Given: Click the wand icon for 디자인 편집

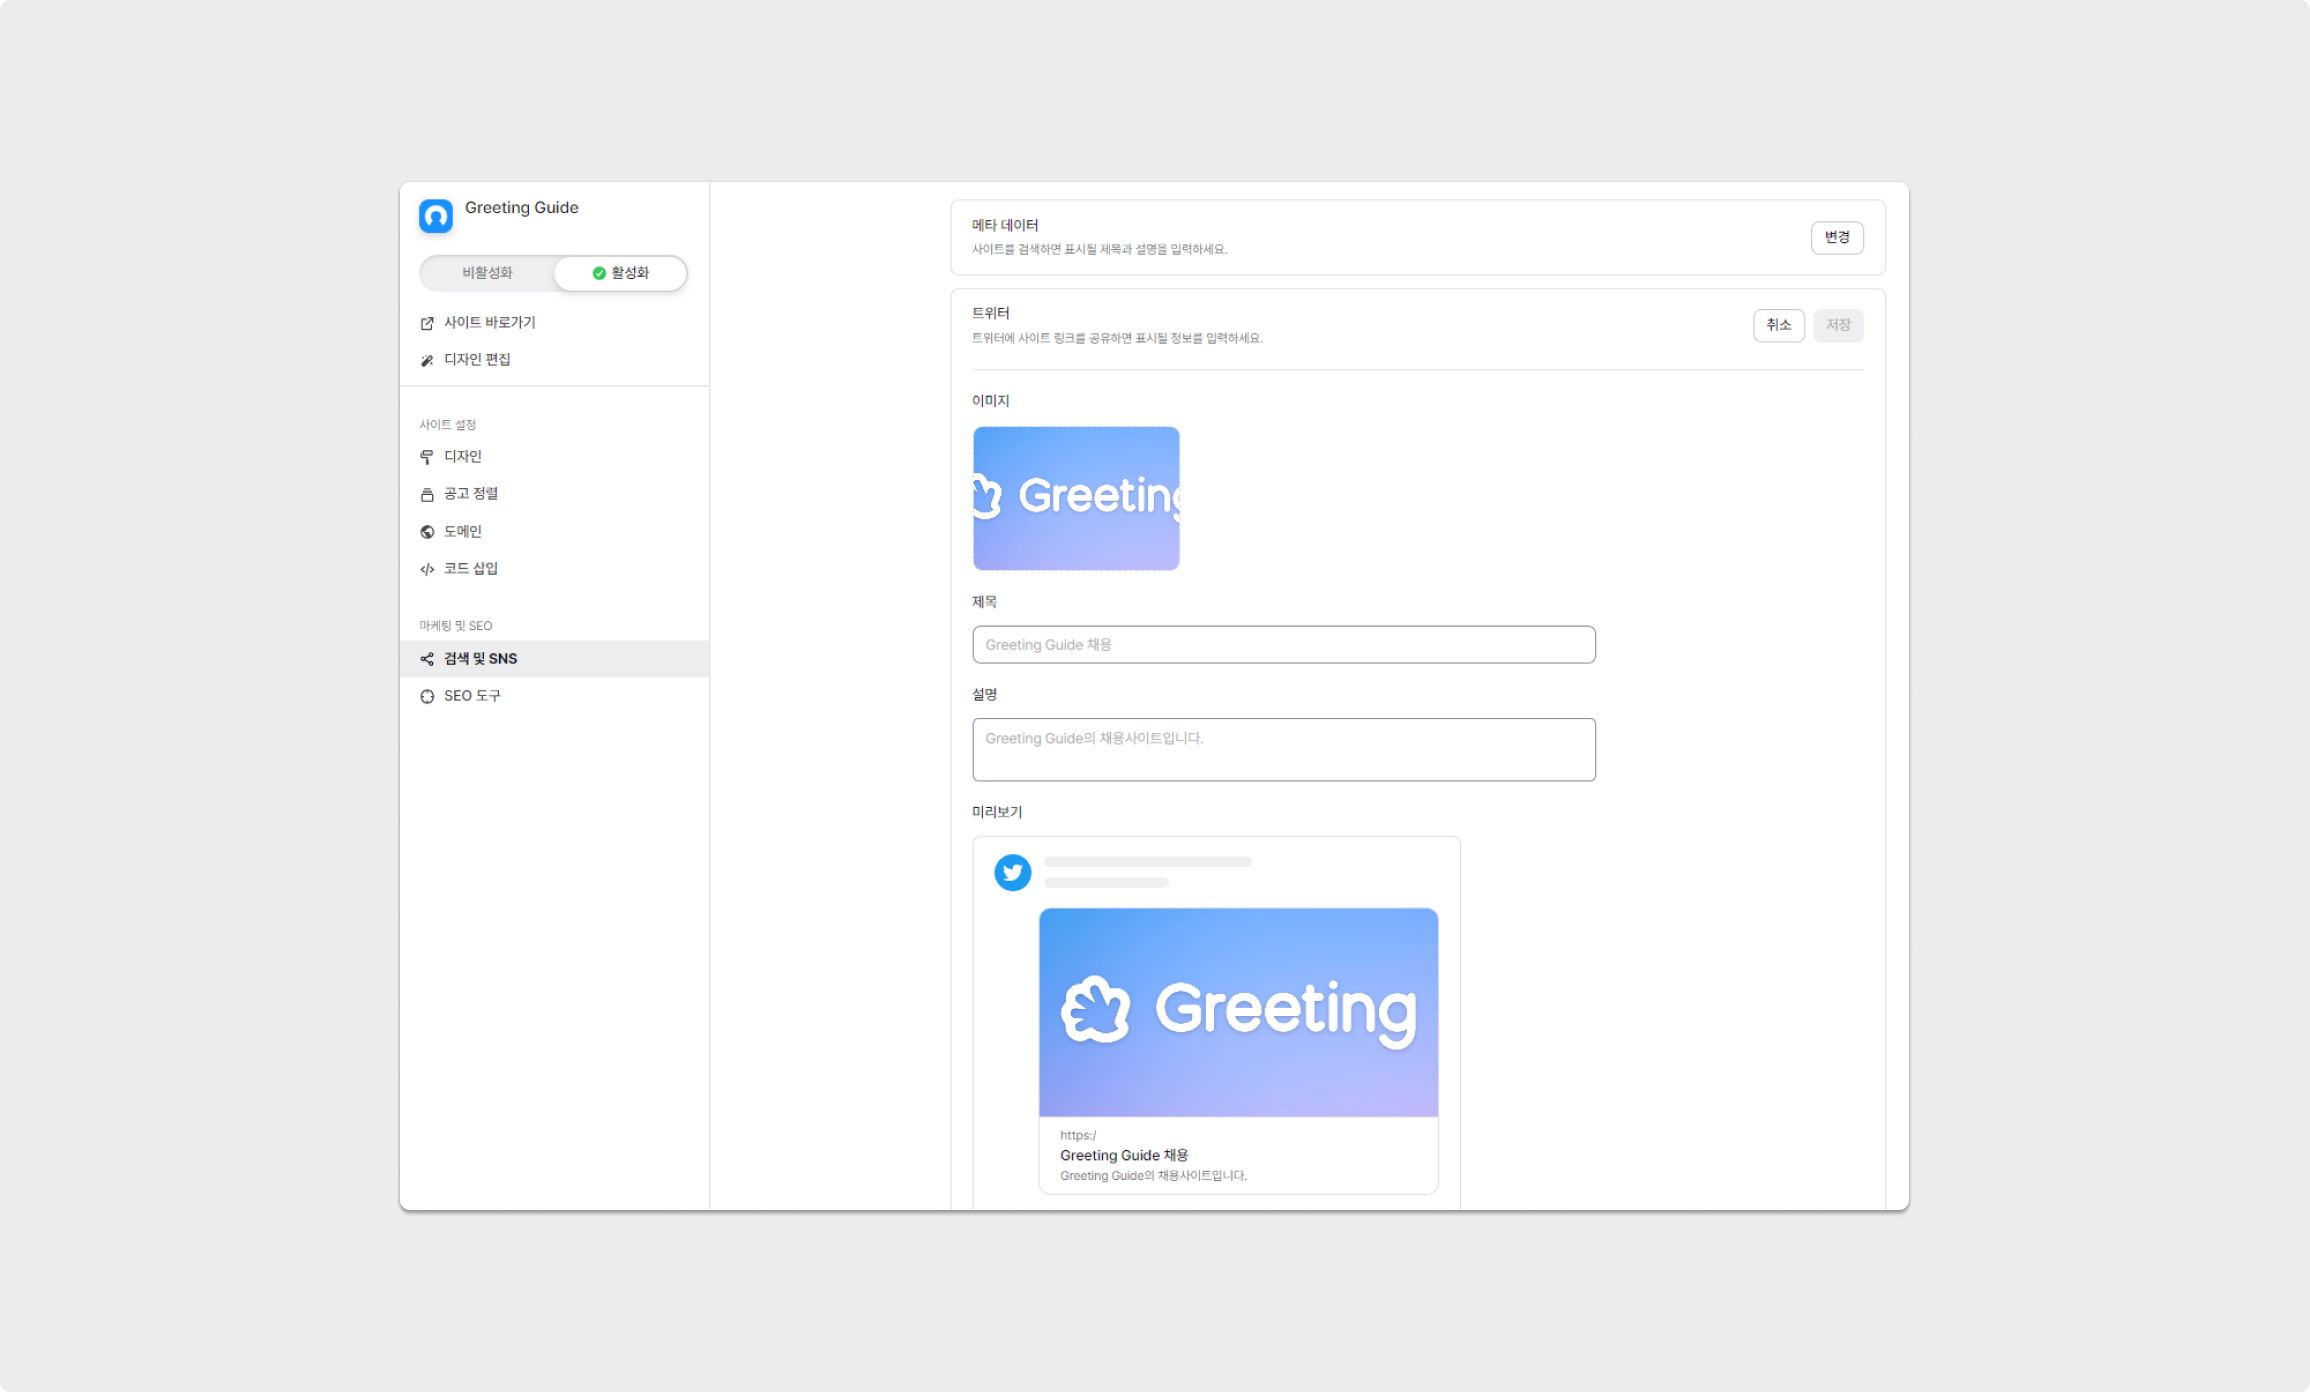Looking at the screenshot, I should click(x=427, y=360).
